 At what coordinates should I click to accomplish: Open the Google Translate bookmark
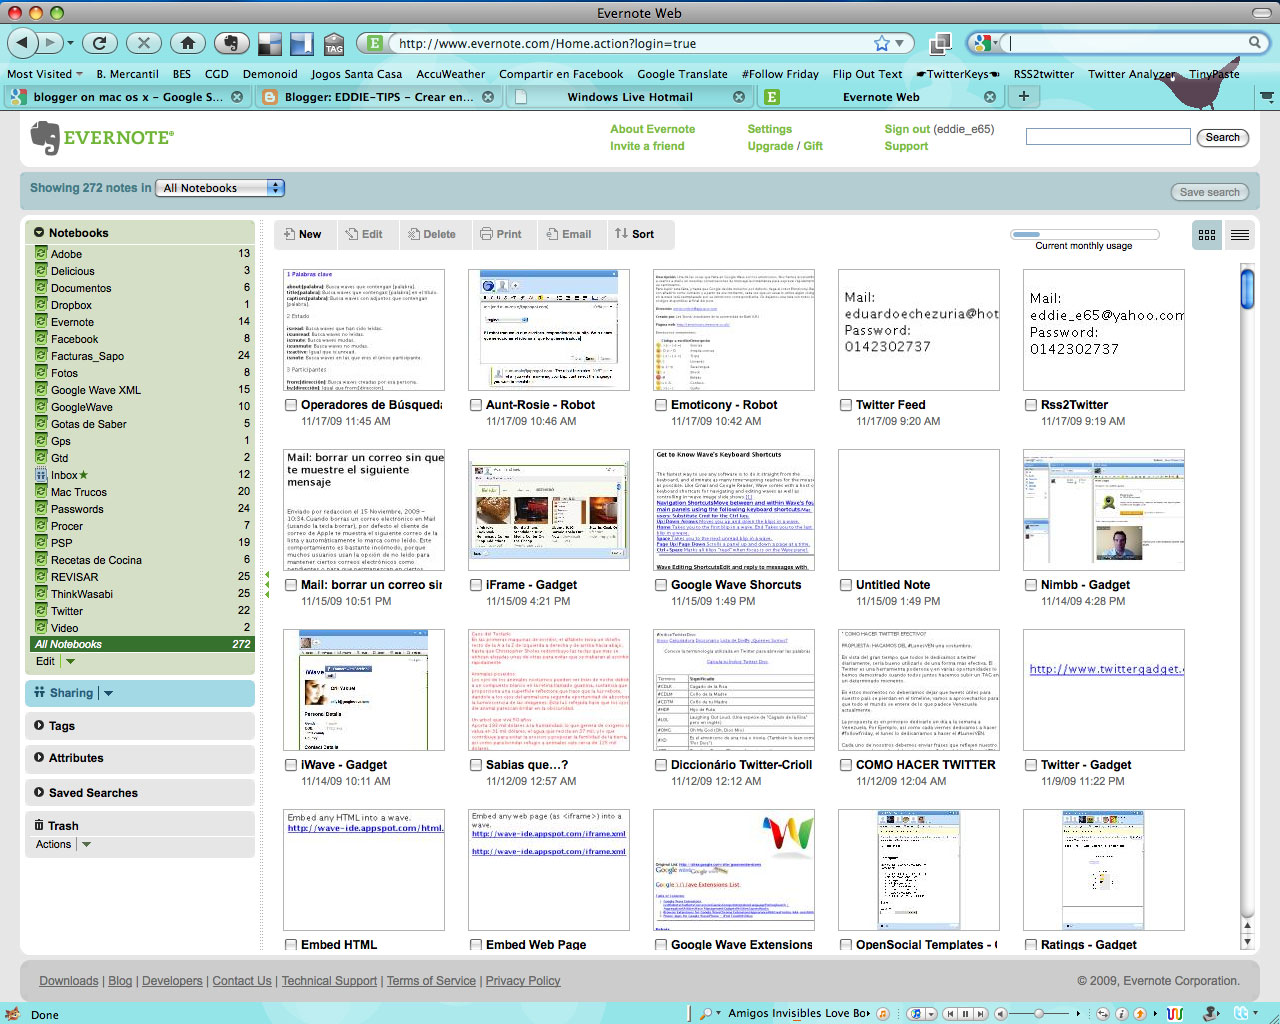682,74
